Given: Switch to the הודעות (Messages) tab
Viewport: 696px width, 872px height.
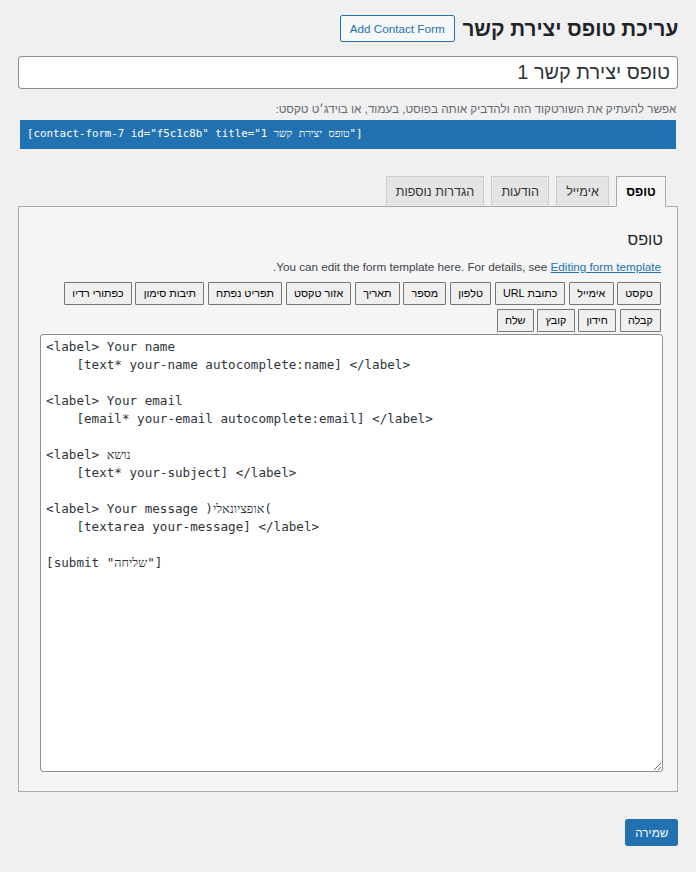Looking at the screenshot, I should pos(520,191).
